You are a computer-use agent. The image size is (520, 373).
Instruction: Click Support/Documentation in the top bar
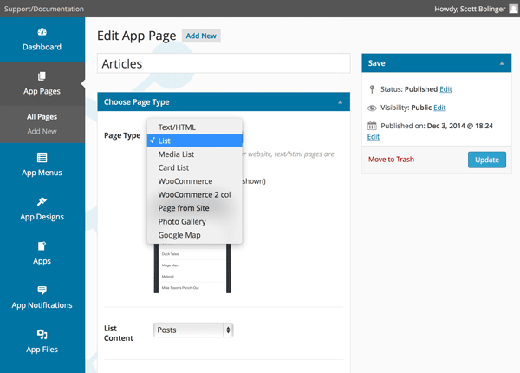point(44,9)
